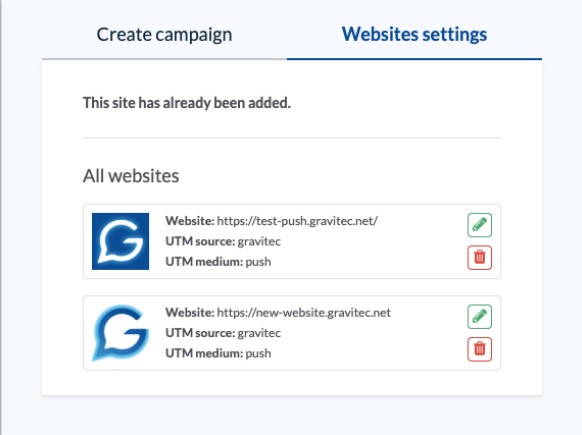Delete the test-push.gravitec.net website entry
This screenshot has width=582, height=435.
(x=480, y=257)
